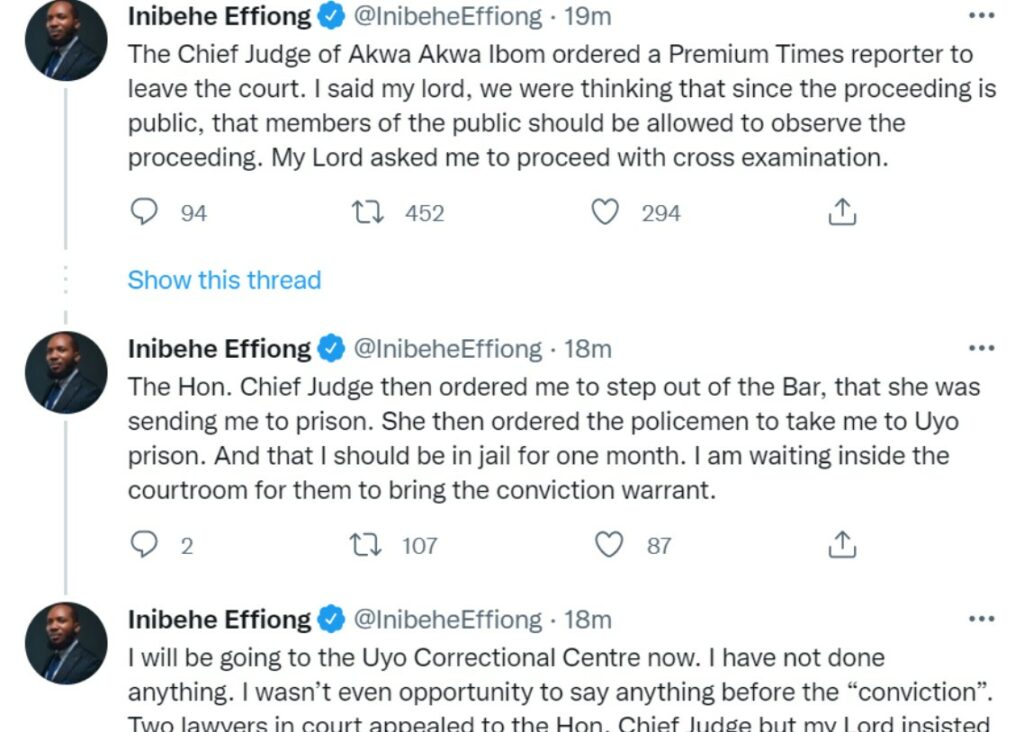Viewport: 1024px width, 732px height.
Task: Reply to the tweet with 2 replies
Action: pyautogui.click(x=146, y=544)
